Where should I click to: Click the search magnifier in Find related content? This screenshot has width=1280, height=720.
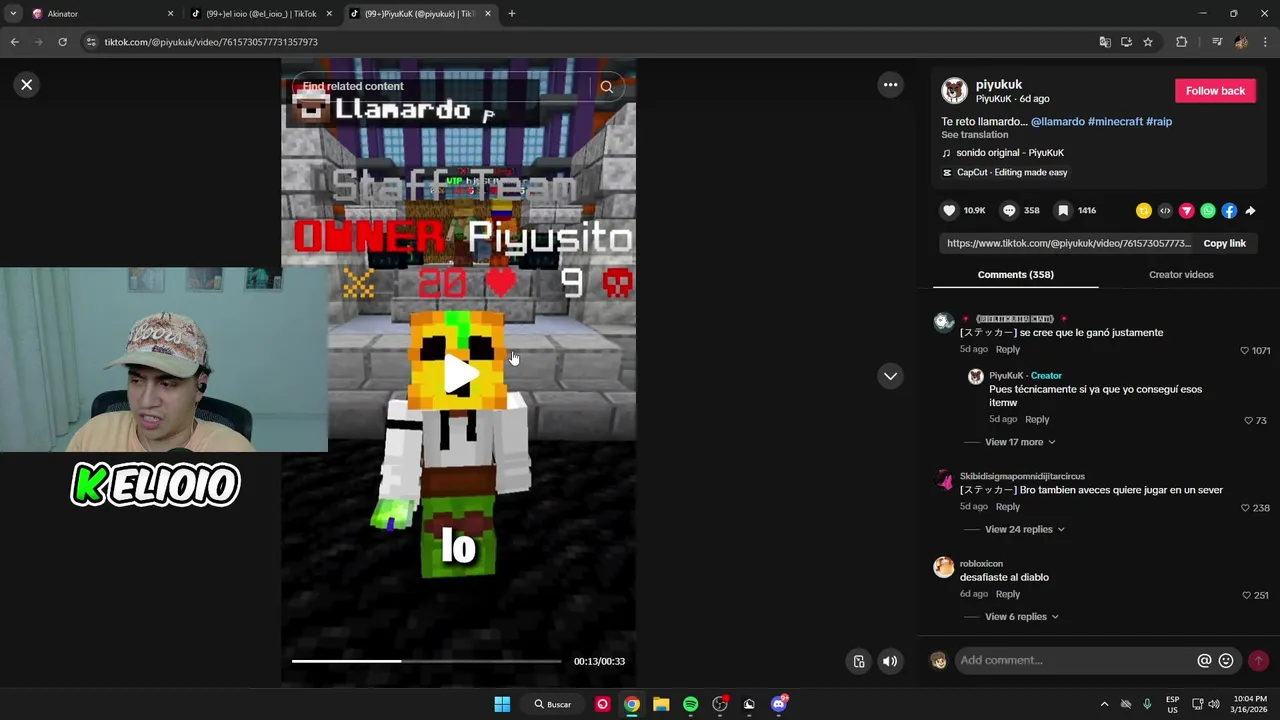pos(606,87)
